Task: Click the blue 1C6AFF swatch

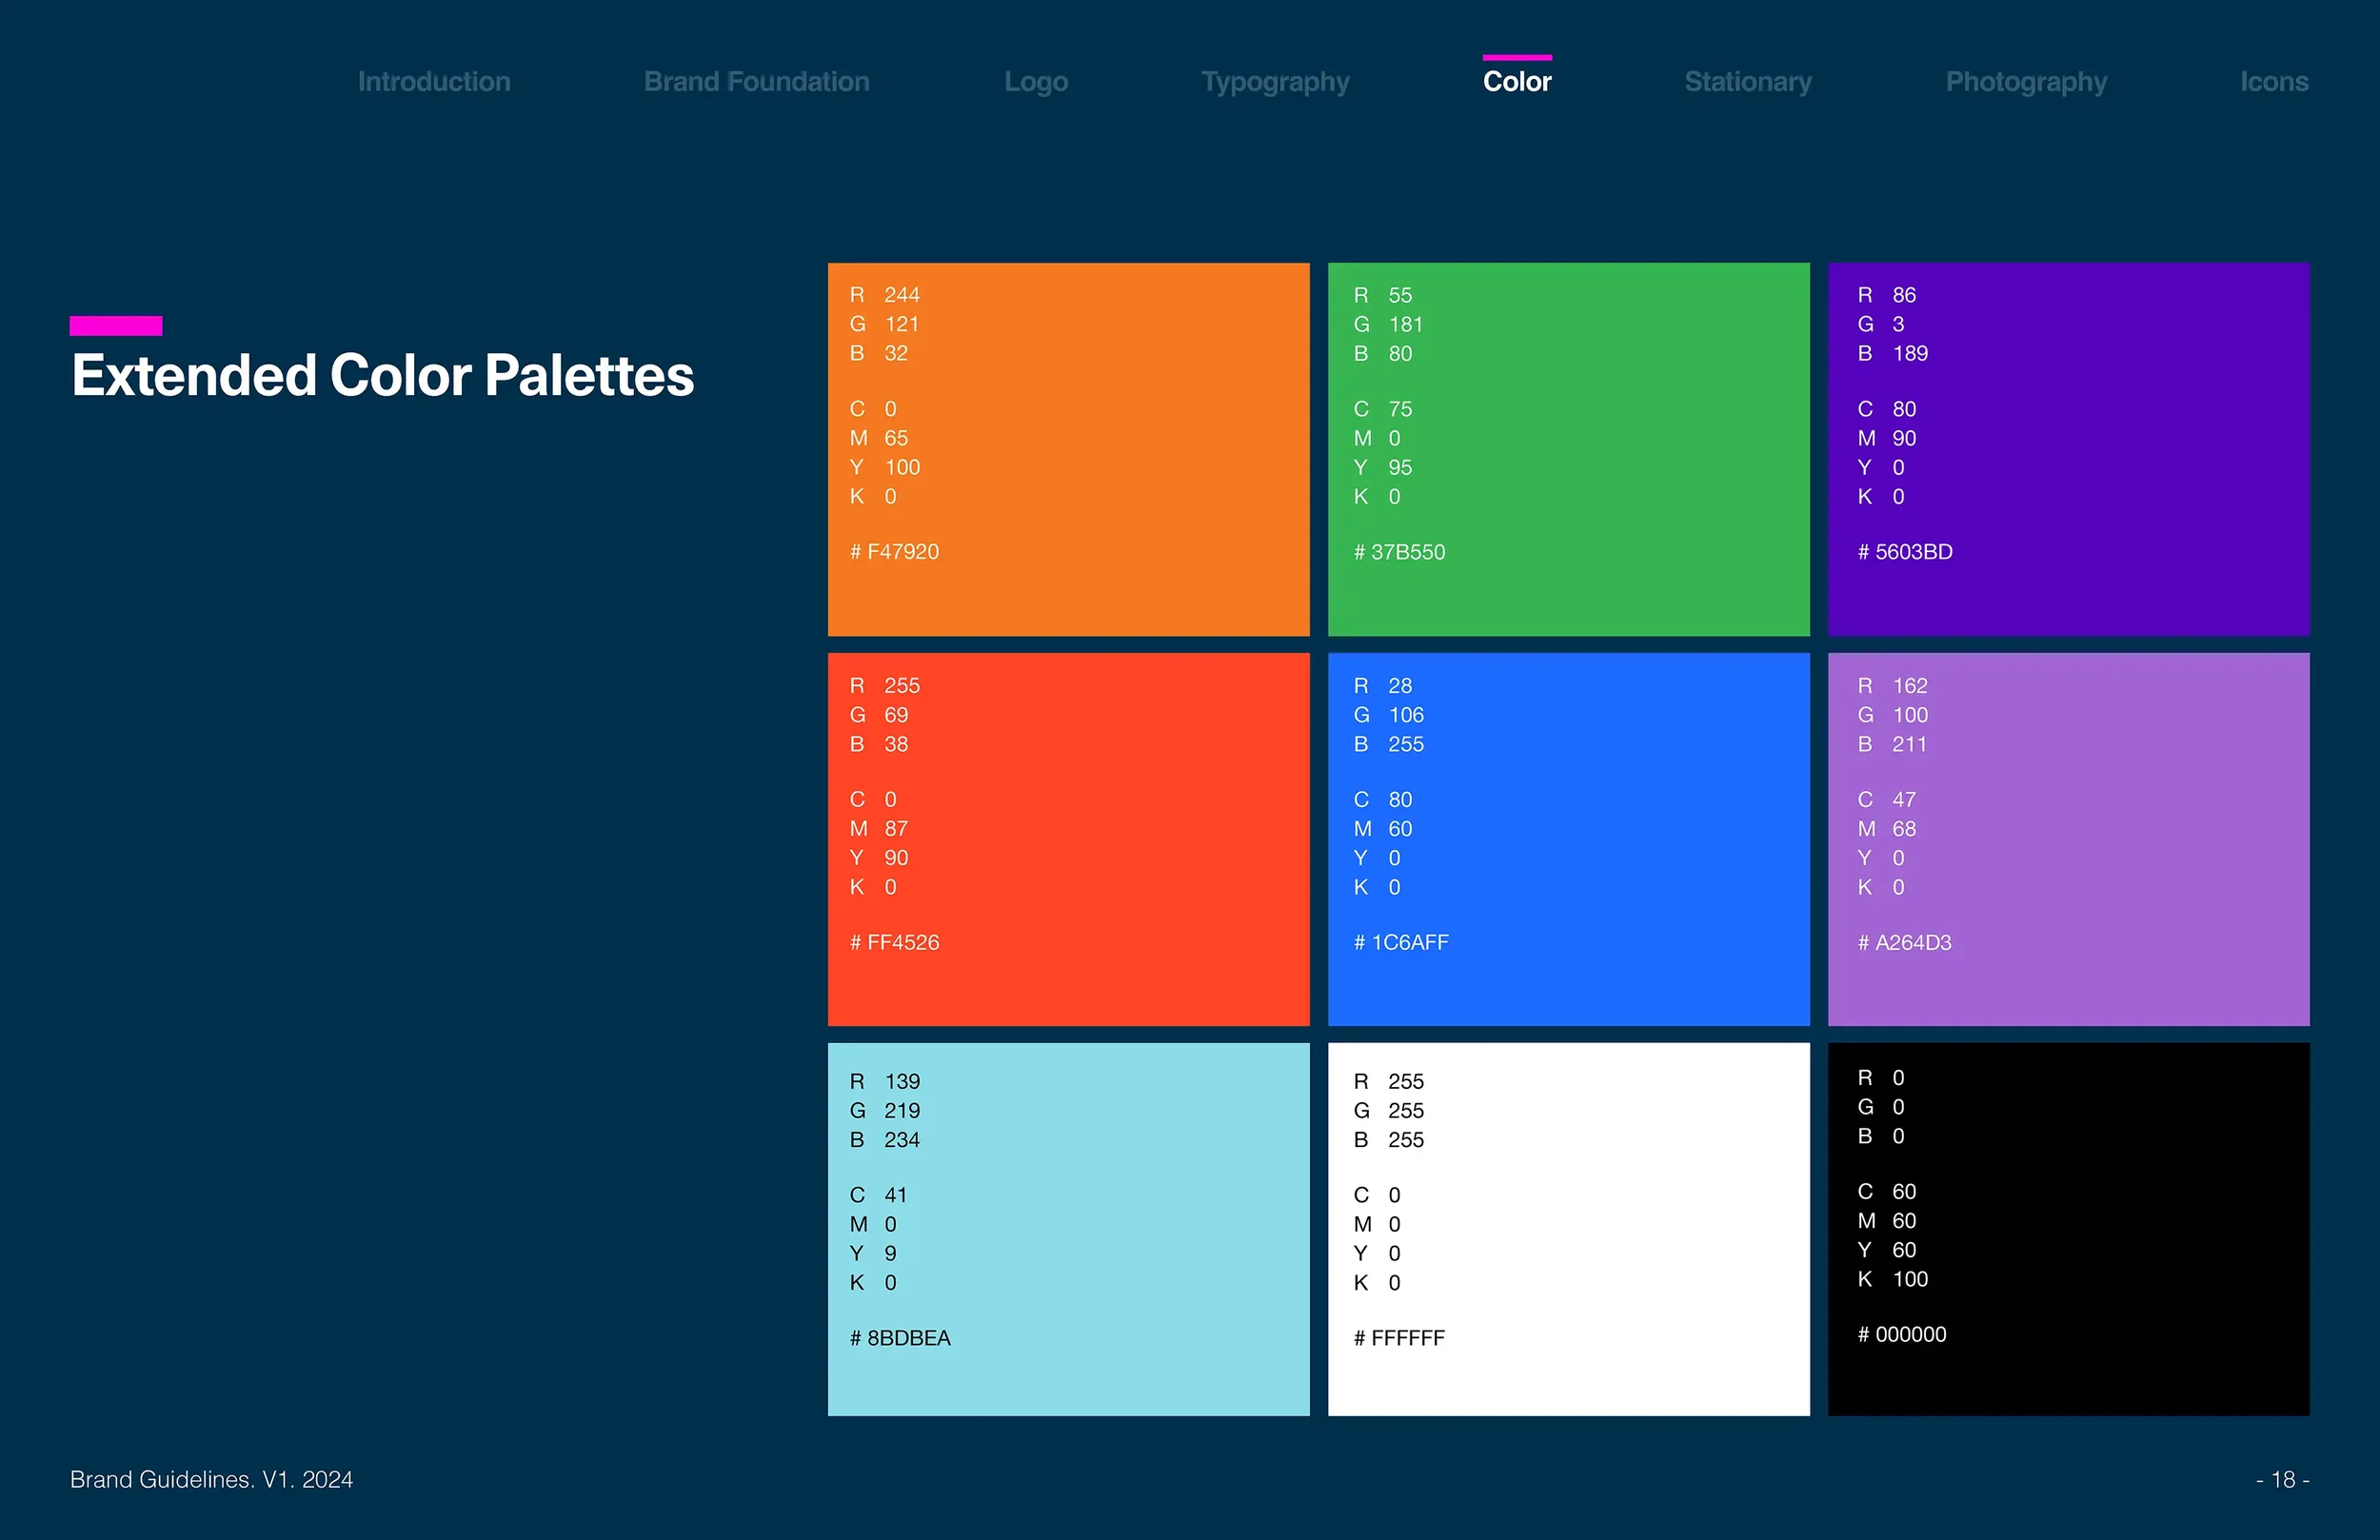Action: tap(1568, 839)
